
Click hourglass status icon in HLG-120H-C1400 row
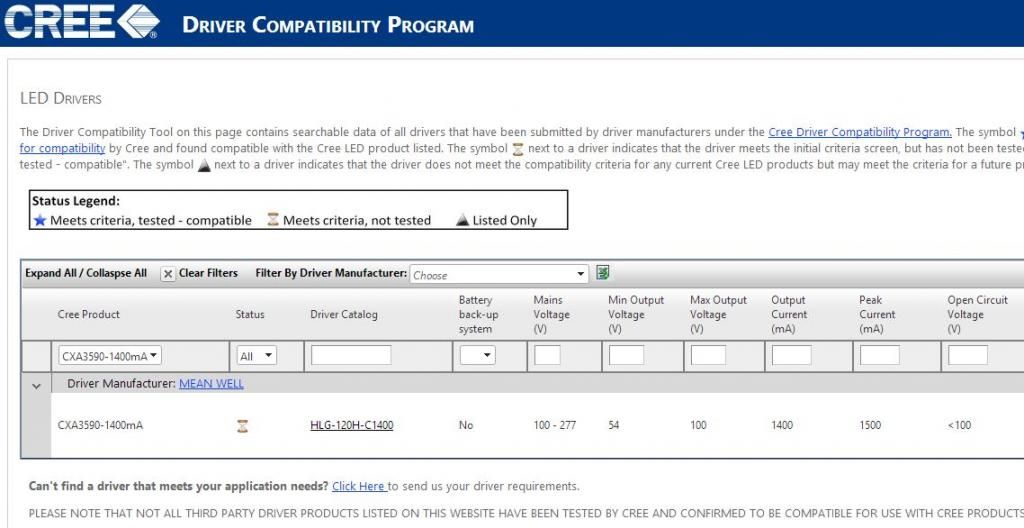(x=242, y=426)
